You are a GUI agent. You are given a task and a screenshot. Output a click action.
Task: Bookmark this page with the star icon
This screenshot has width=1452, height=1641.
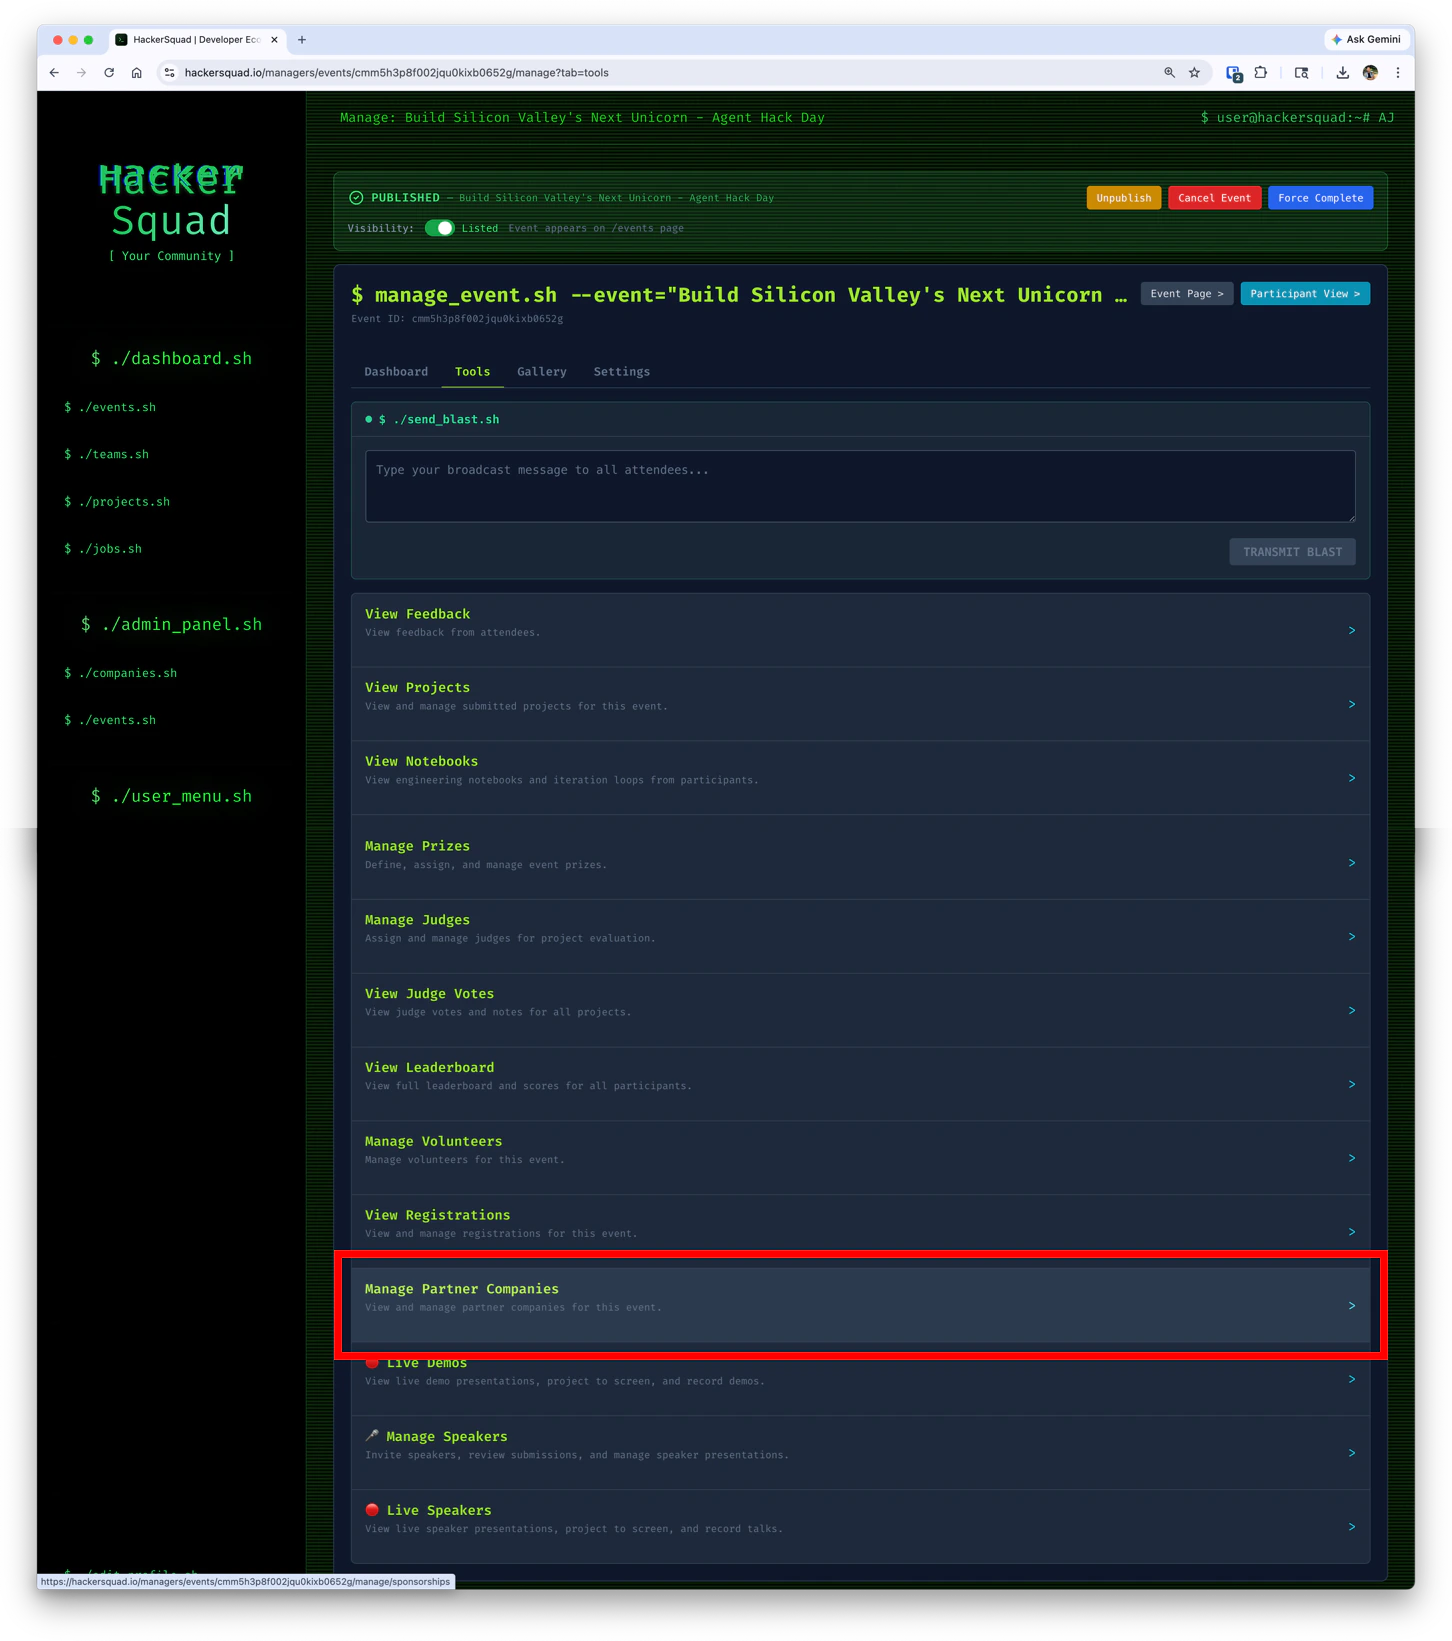(1194, 73)
